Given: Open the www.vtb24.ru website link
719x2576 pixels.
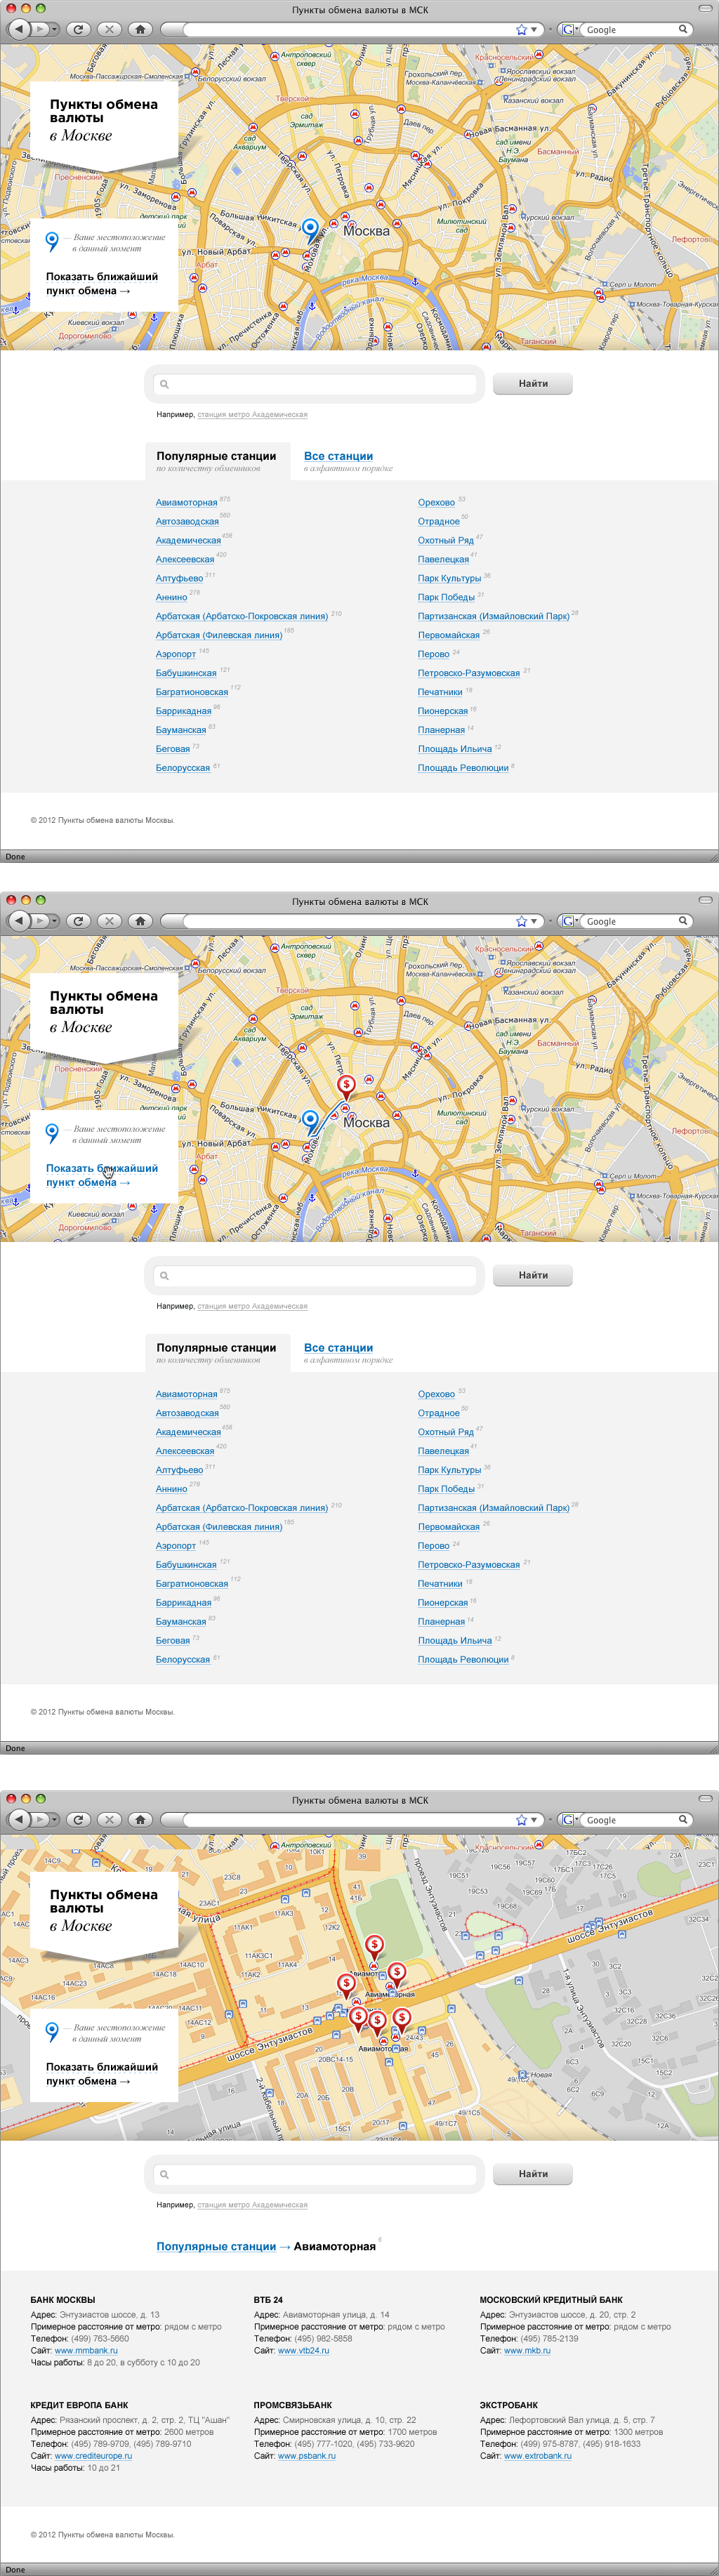Looking at the screenshot, I should click(303, 2350).
